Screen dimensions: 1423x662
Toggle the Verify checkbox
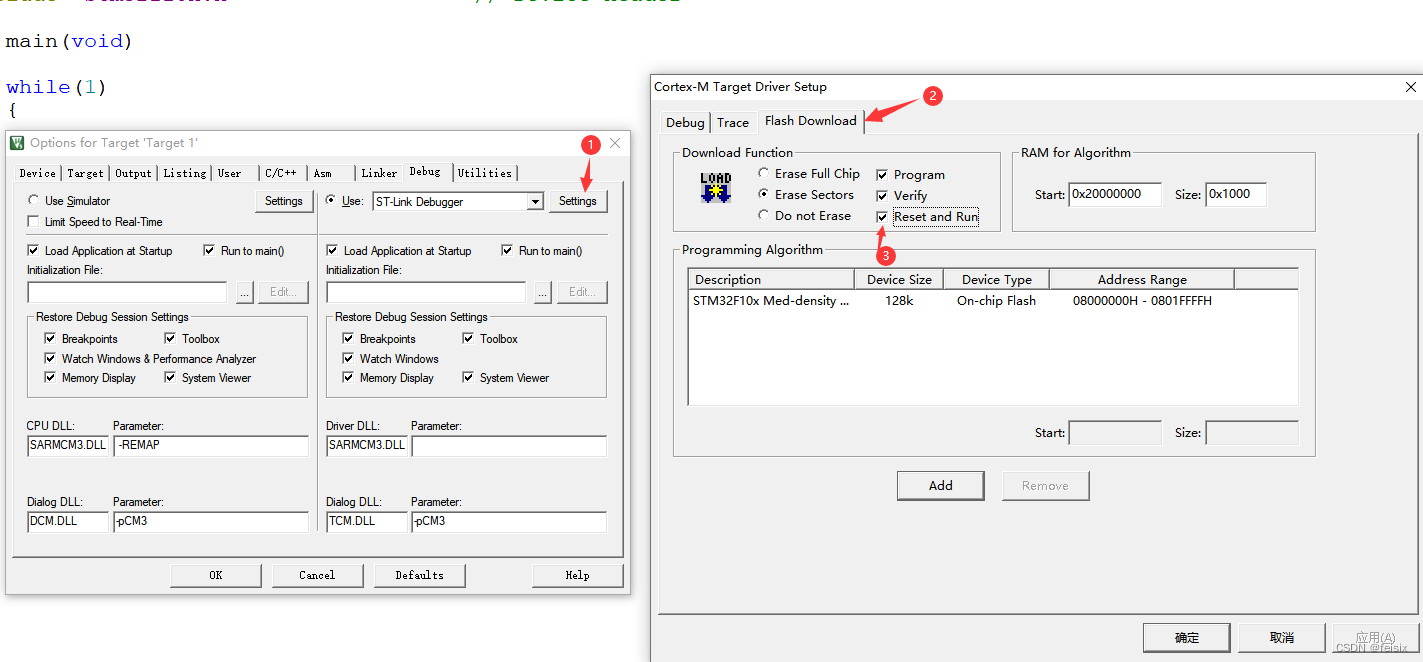(x=882, y=196)
